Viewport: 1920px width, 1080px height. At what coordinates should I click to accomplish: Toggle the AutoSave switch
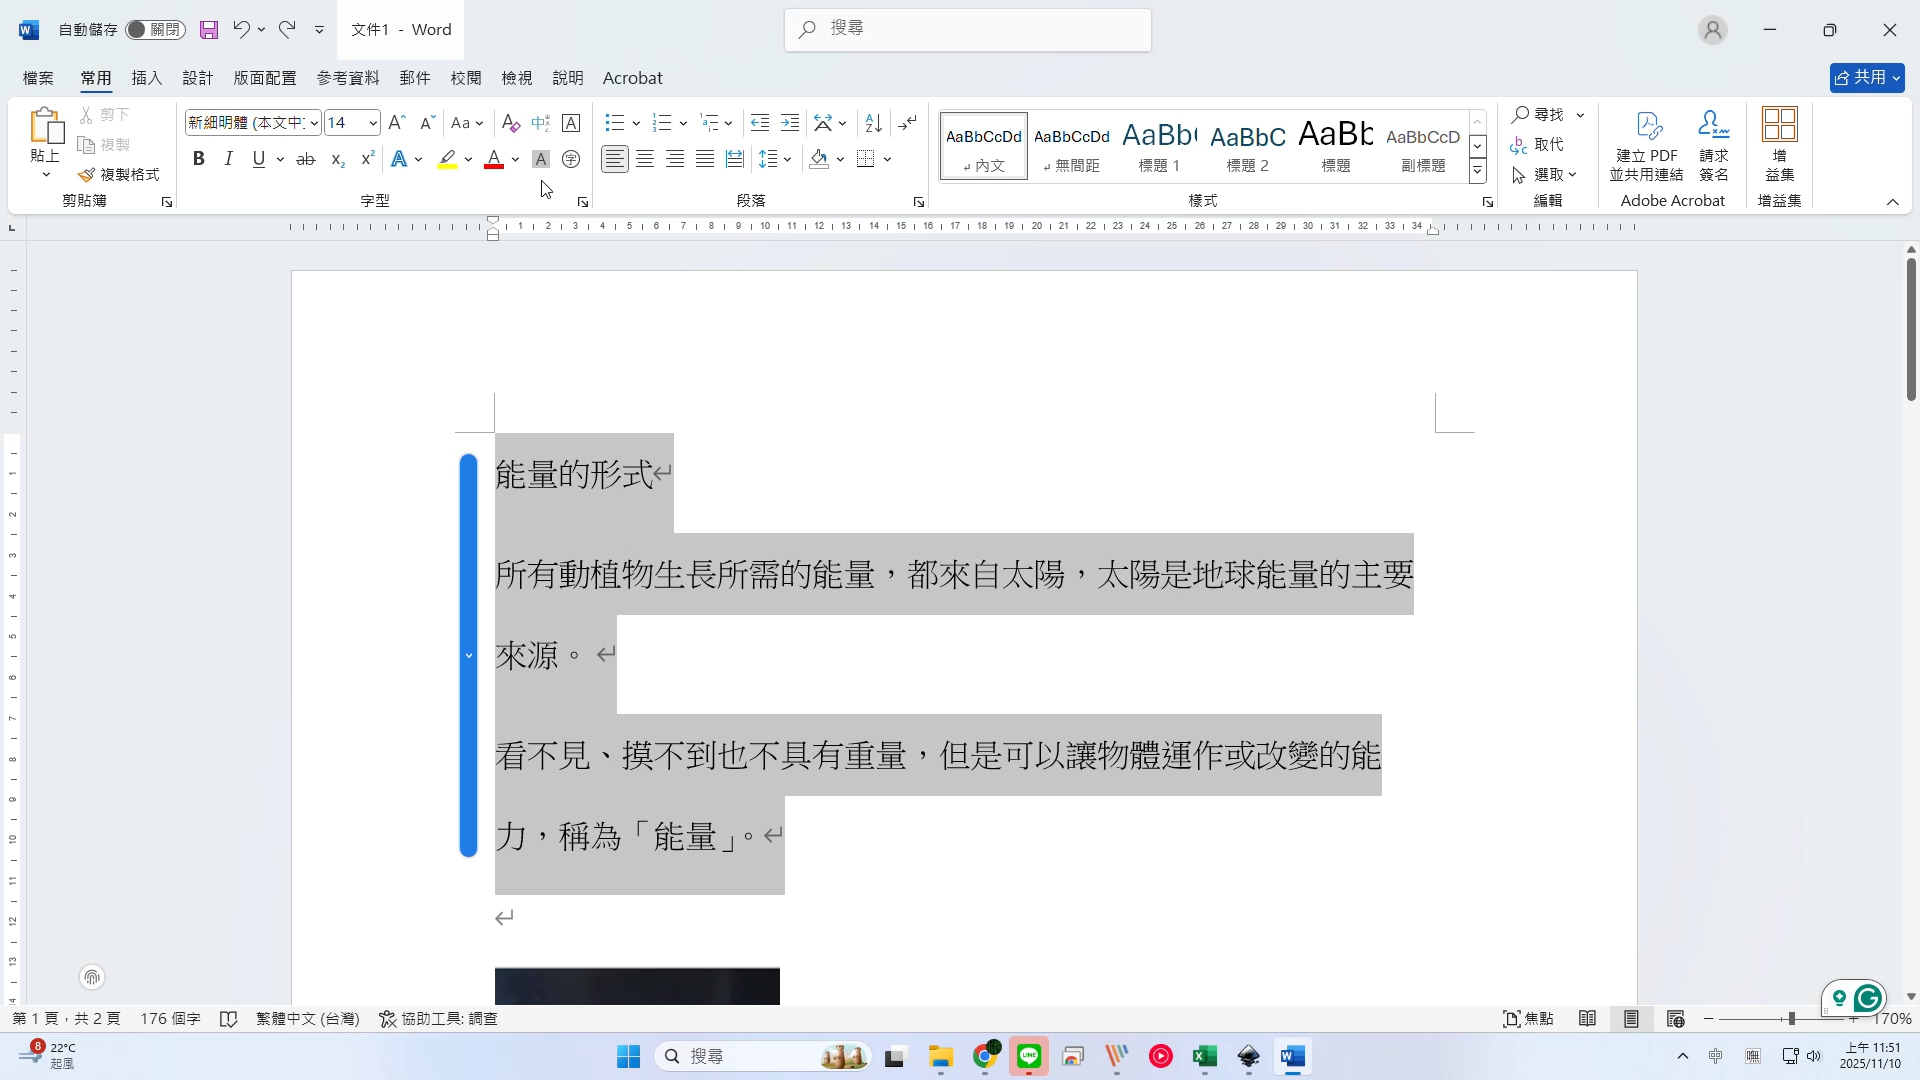[154, 30]
